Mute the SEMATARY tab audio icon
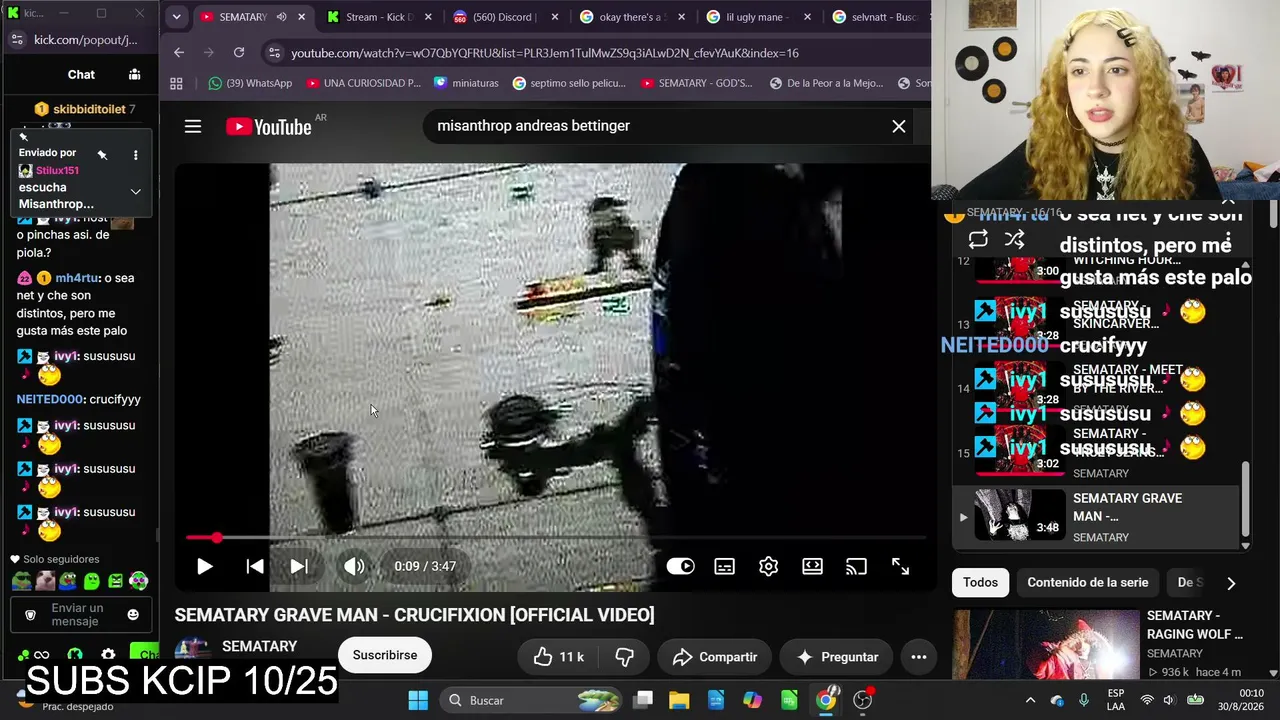The image size is (1280, 720). point(281,17)
